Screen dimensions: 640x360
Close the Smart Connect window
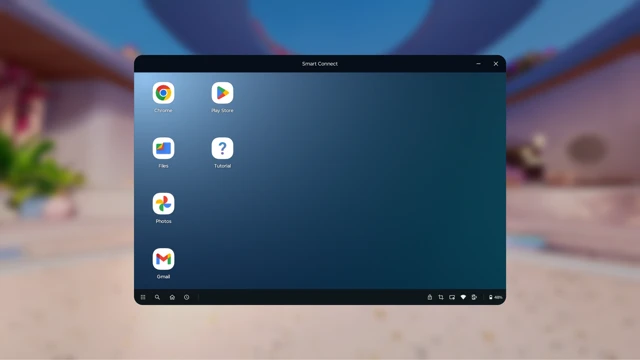[496, 64]
